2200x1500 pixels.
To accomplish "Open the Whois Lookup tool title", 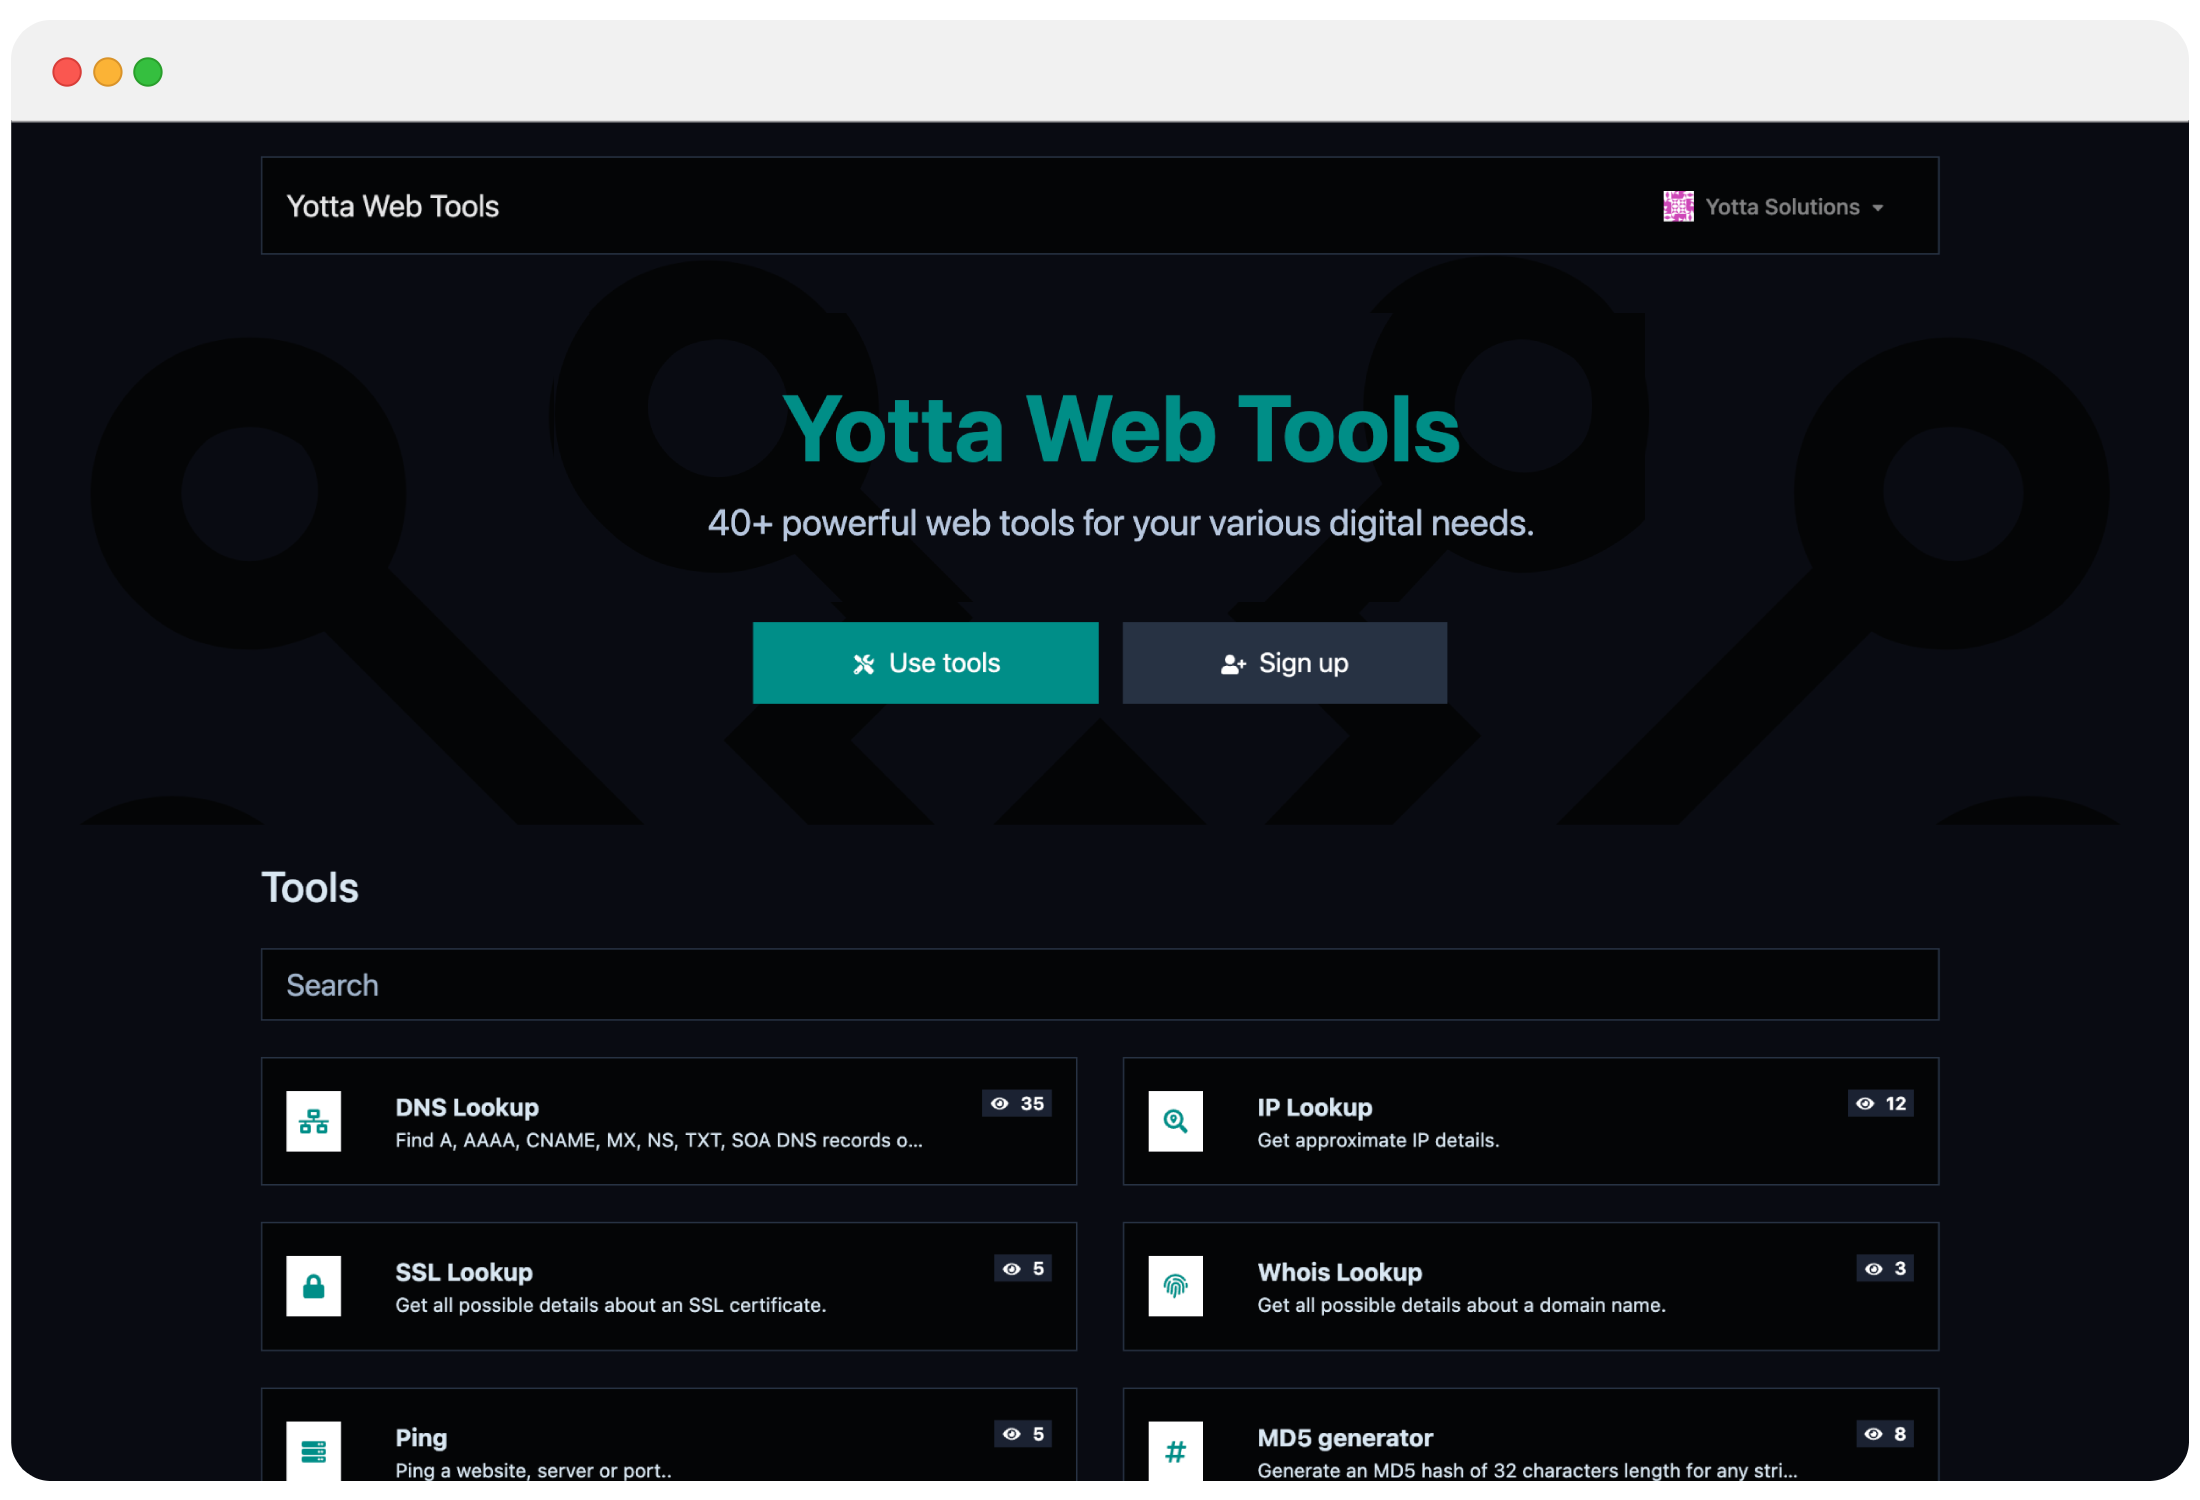I will point(1339,1272).
